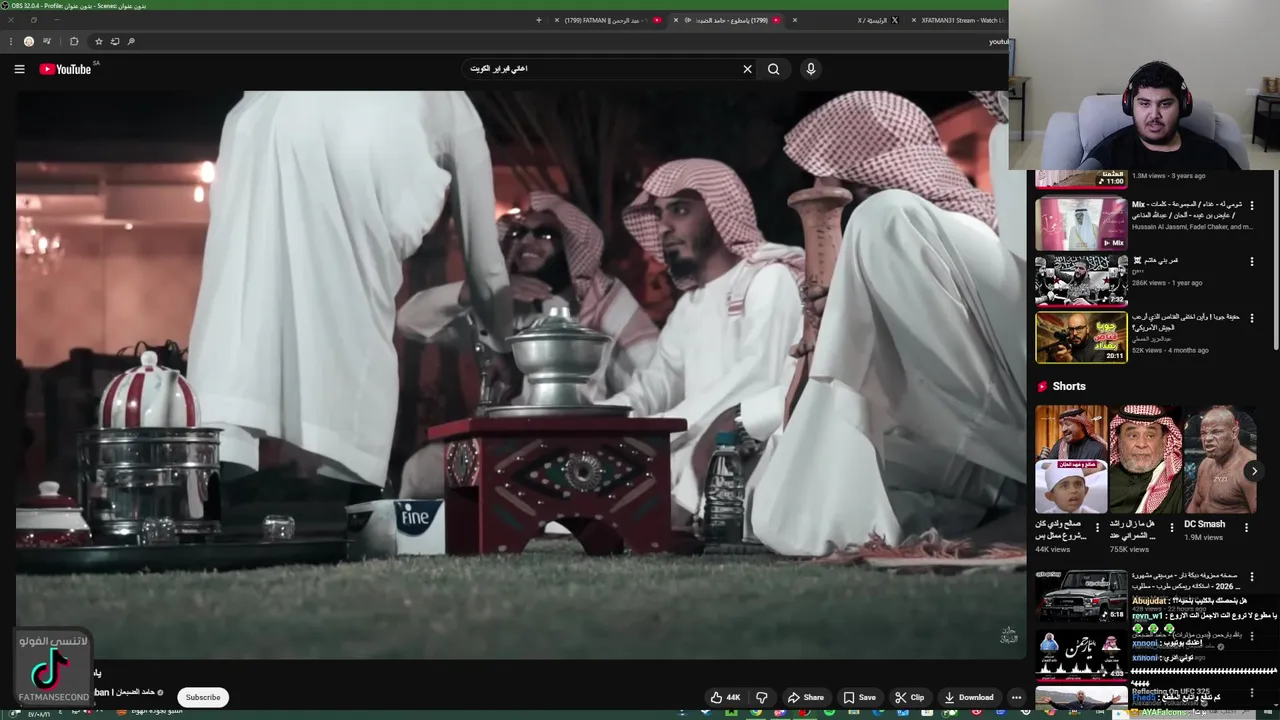Play the 11:00 recommended video thumbnail
The image size is (1280, 720).
click(x=1081, y=179)
